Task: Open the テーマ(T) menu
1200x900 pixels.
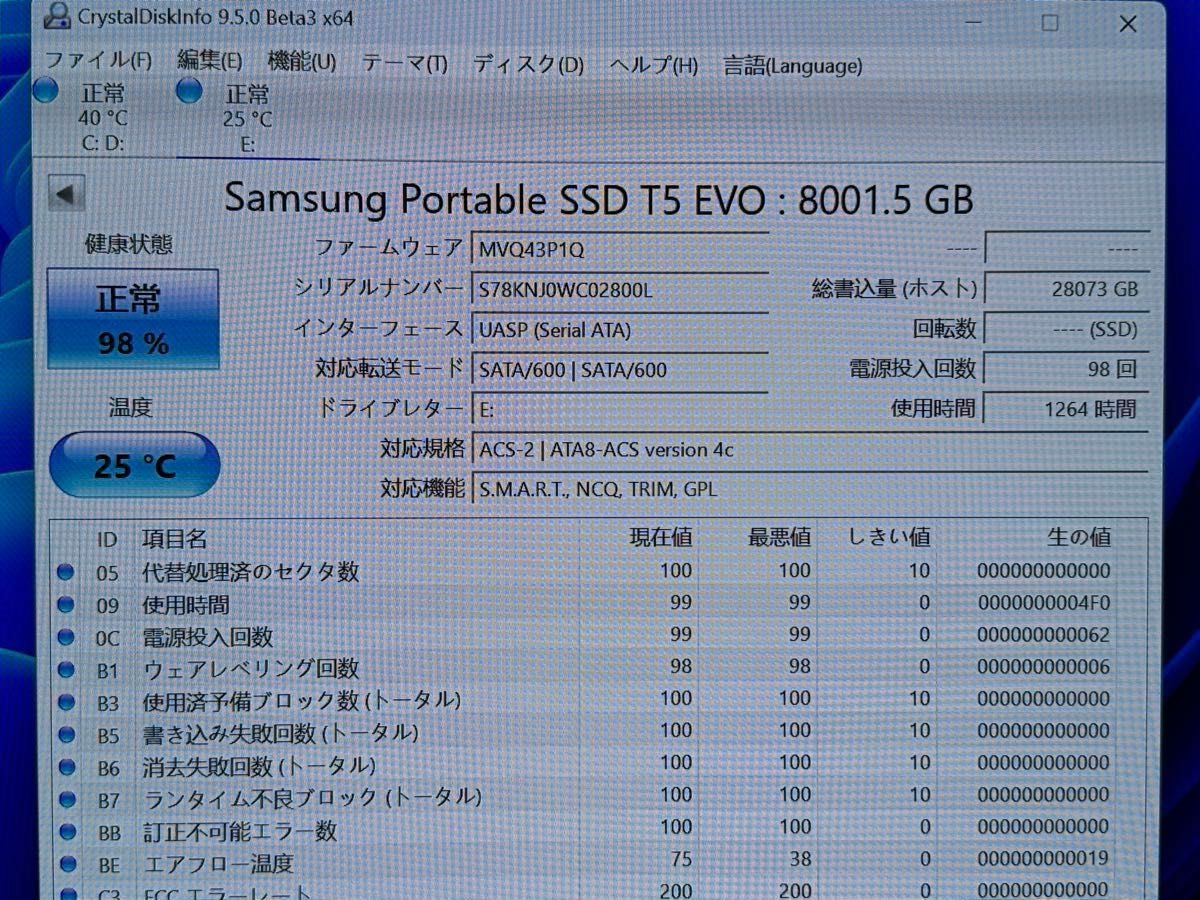Action: point(404,63)
